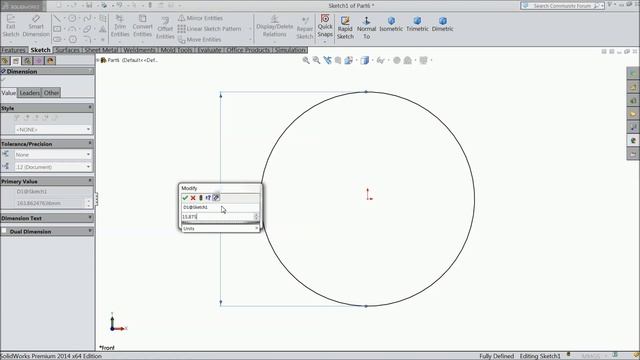Click Rebuild icon in Modify dialog

click(x=201, y=198)
